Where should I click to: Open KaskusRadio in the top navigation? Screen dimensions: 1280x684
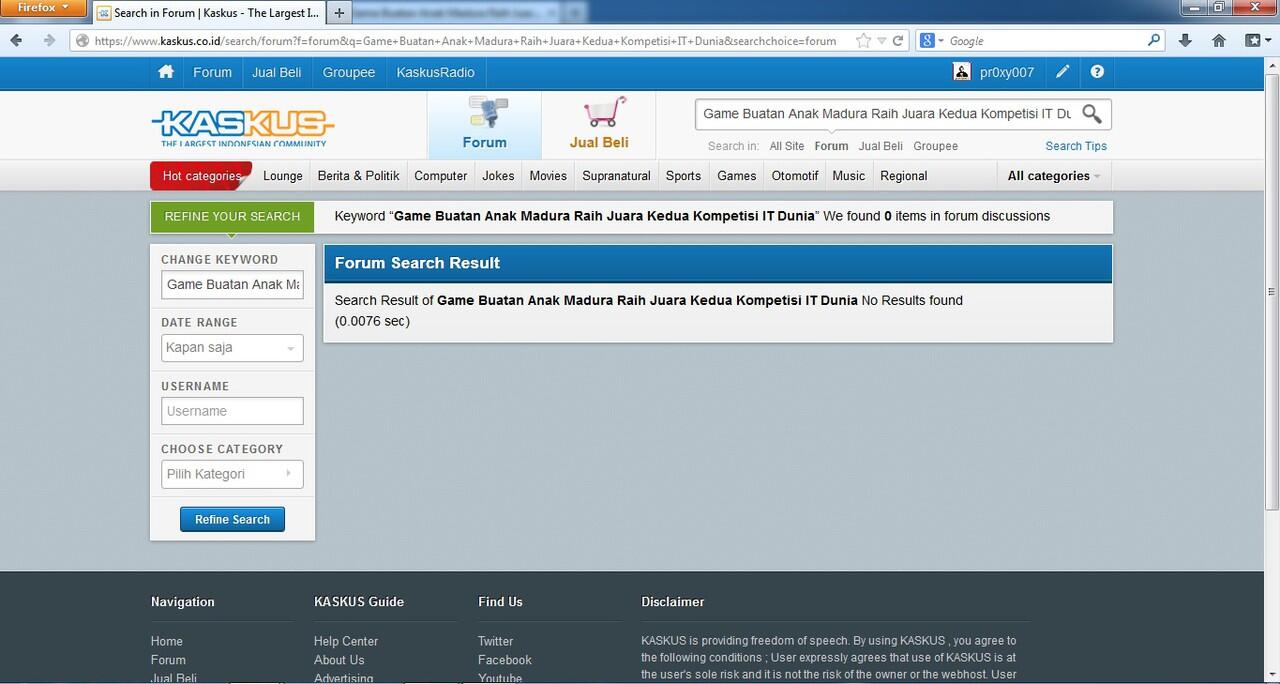coord(436,72)
